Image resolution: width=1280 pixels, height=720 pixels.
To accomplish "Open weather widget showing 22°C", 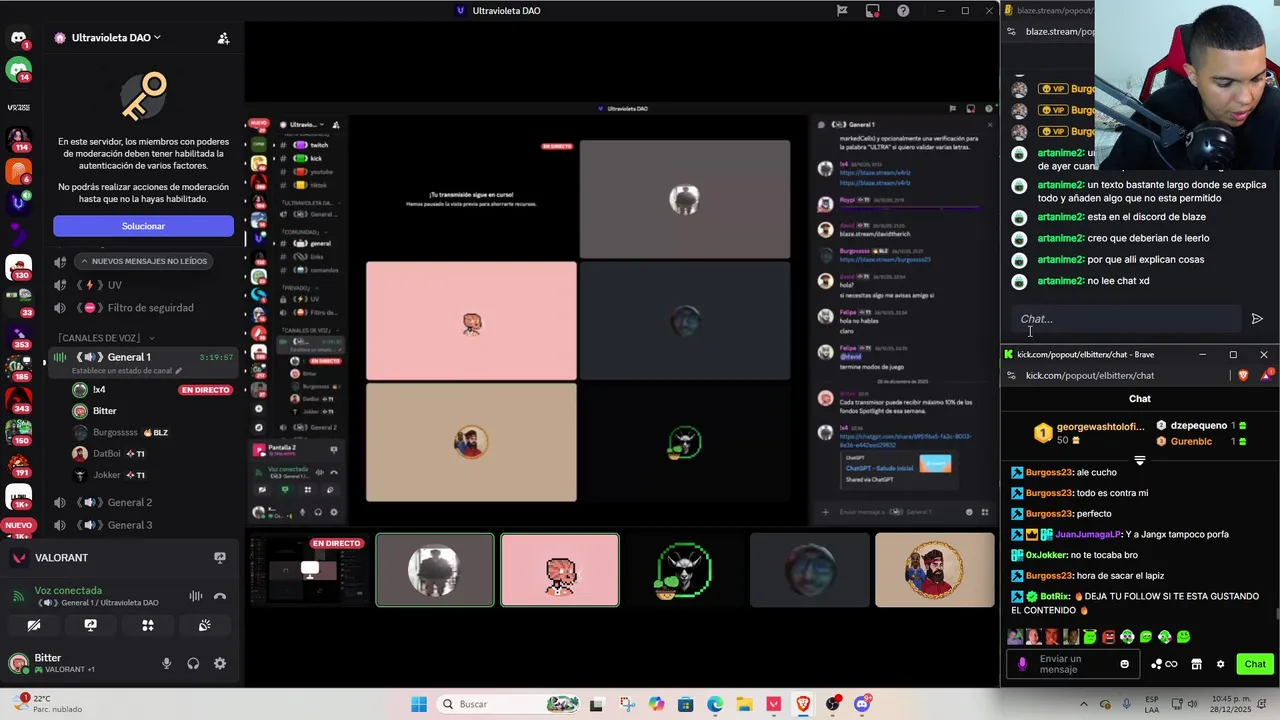I will (48, 704).
